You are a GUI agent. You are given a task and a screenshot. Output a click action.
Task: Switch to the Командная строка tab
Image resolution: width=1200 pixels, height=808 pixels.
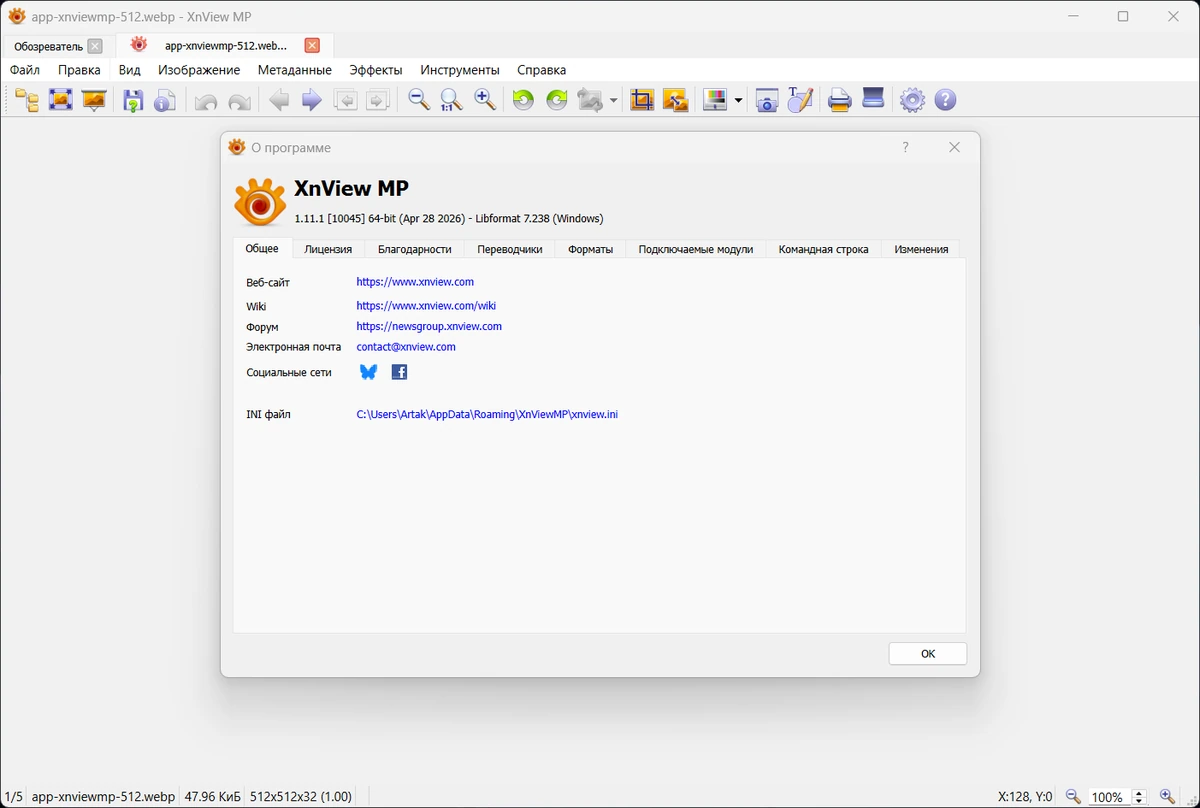[x=824, y=249]
